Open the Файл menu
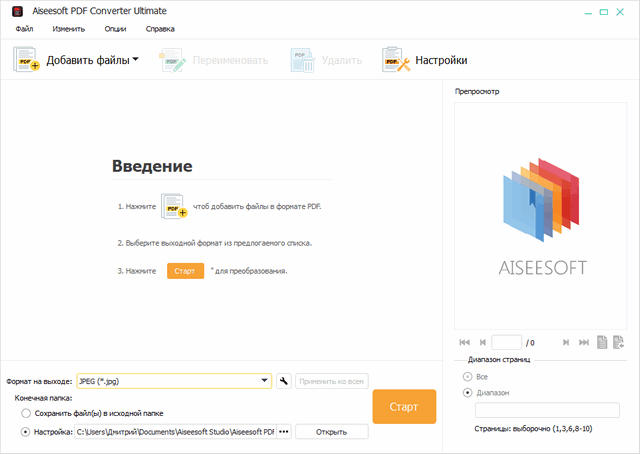The image size is (640, 454). [x=24, y=29]
